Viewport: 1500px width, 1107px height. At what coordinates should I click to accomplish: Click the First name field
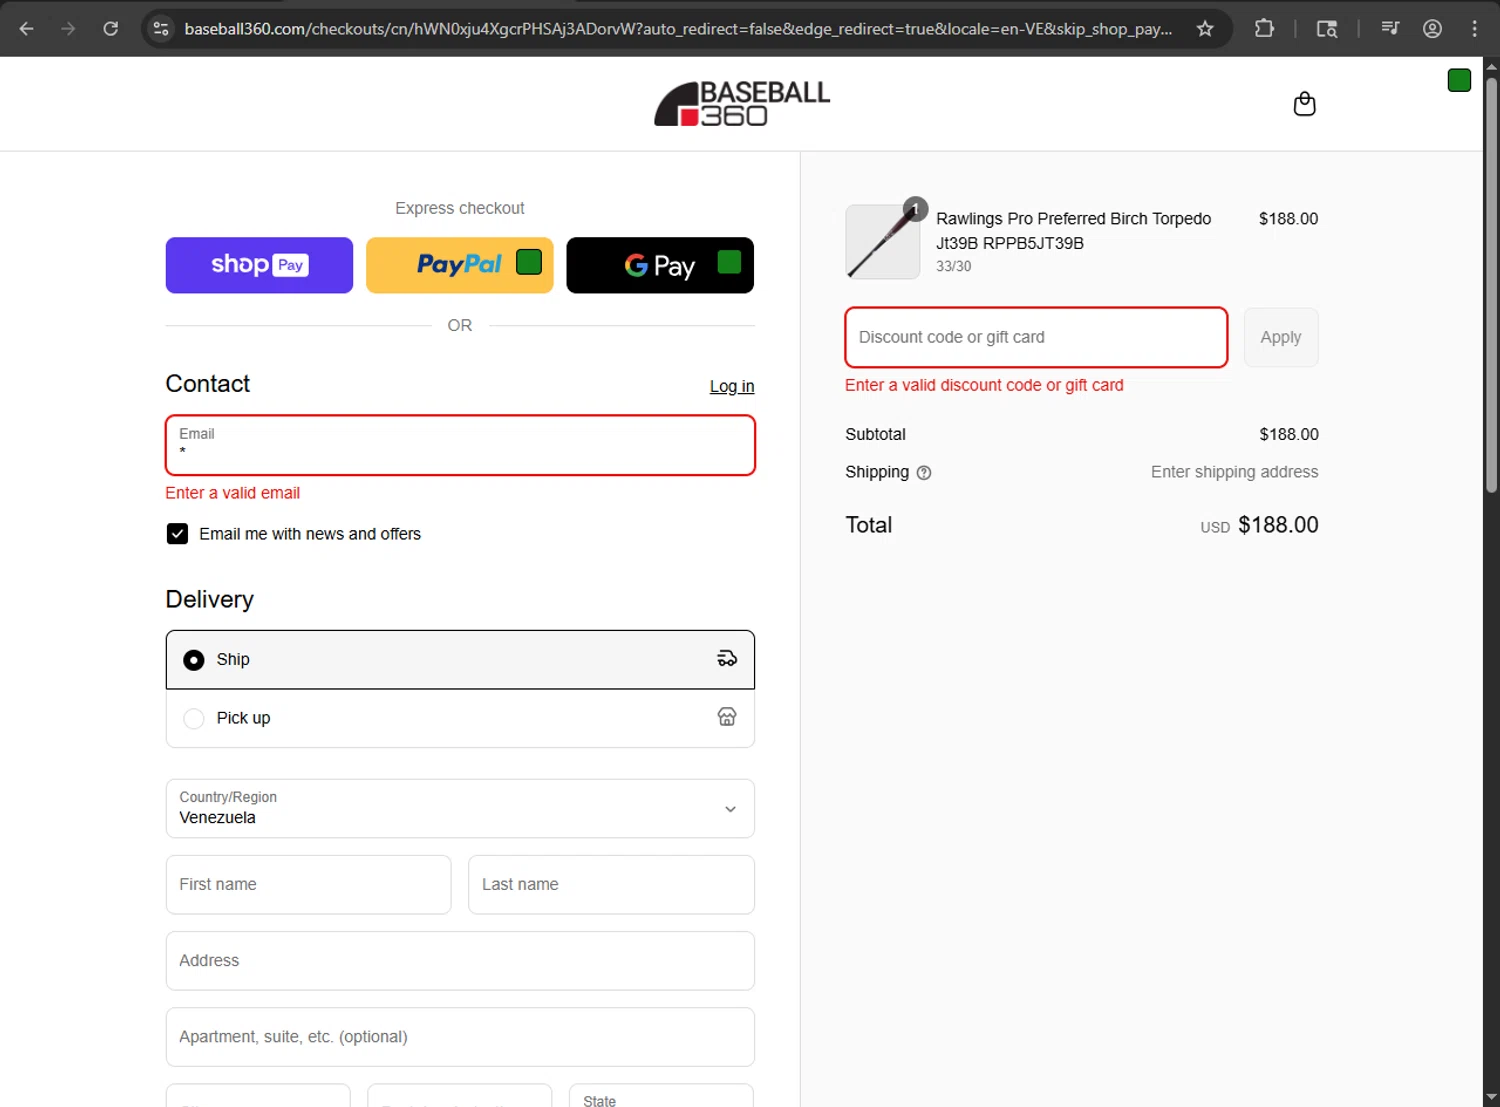pos(308,884)
